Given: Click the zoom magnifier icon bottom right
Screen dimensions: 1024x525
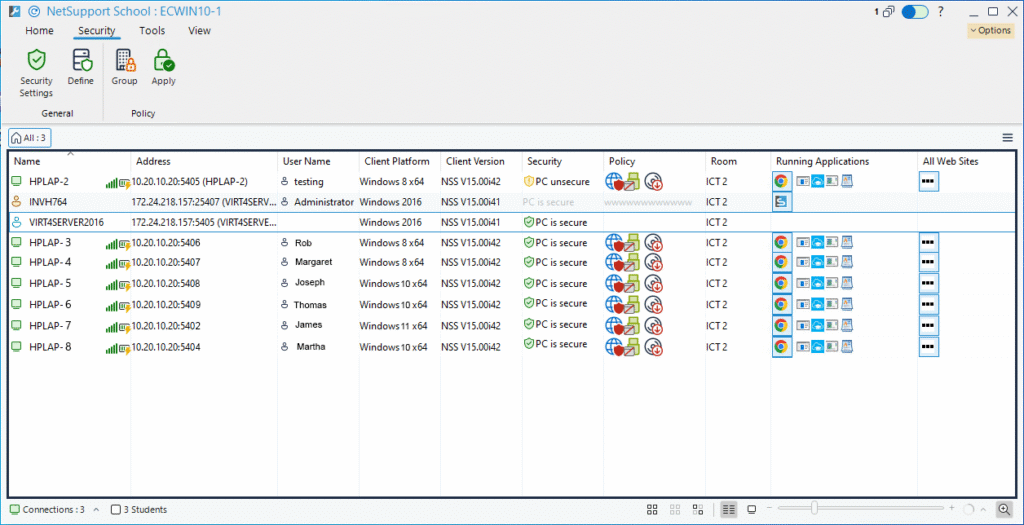Looking at the screenshot, I should coord(1004,509).
